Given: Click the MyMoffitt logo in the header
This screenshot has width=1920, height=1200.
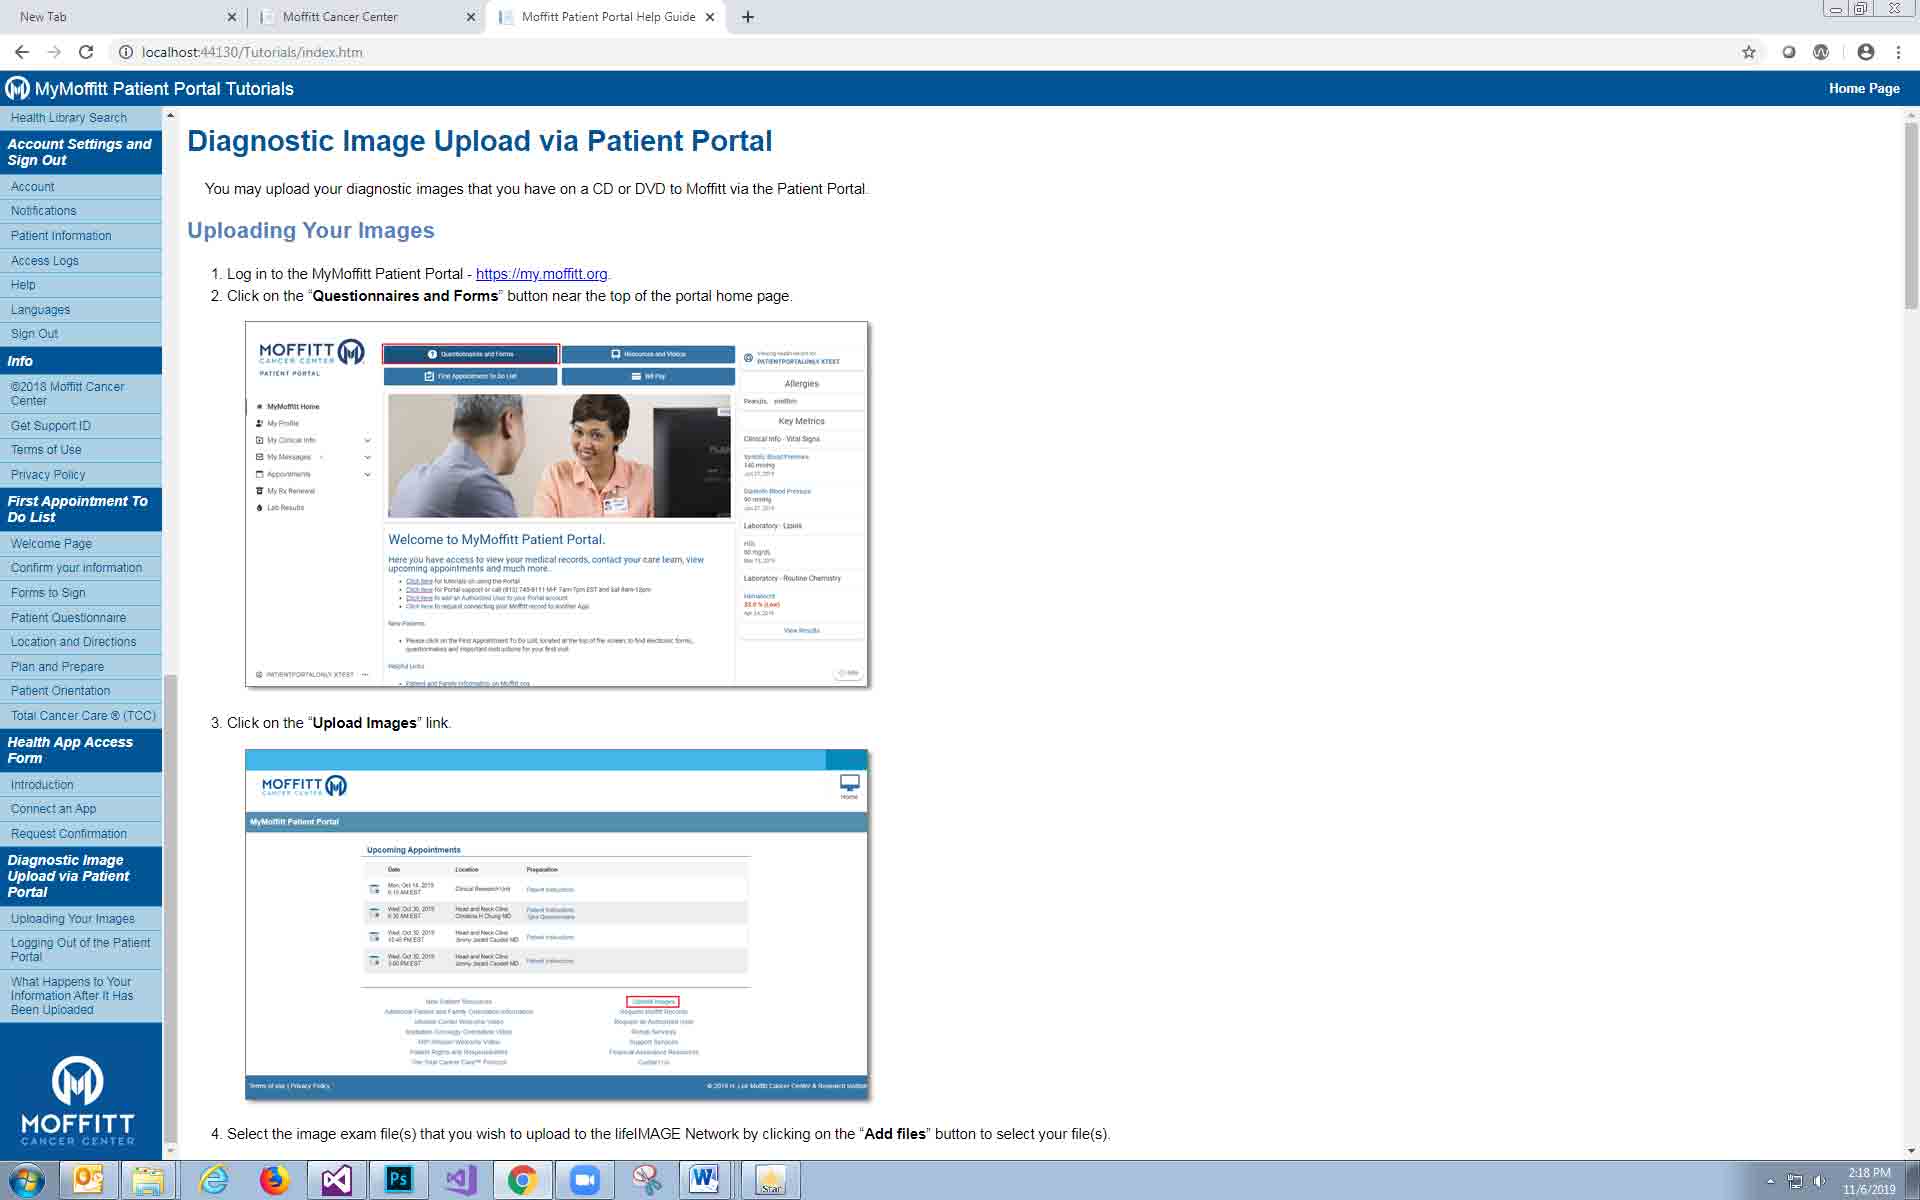Looking at the screenshot, I should click(x=17, y=88).
